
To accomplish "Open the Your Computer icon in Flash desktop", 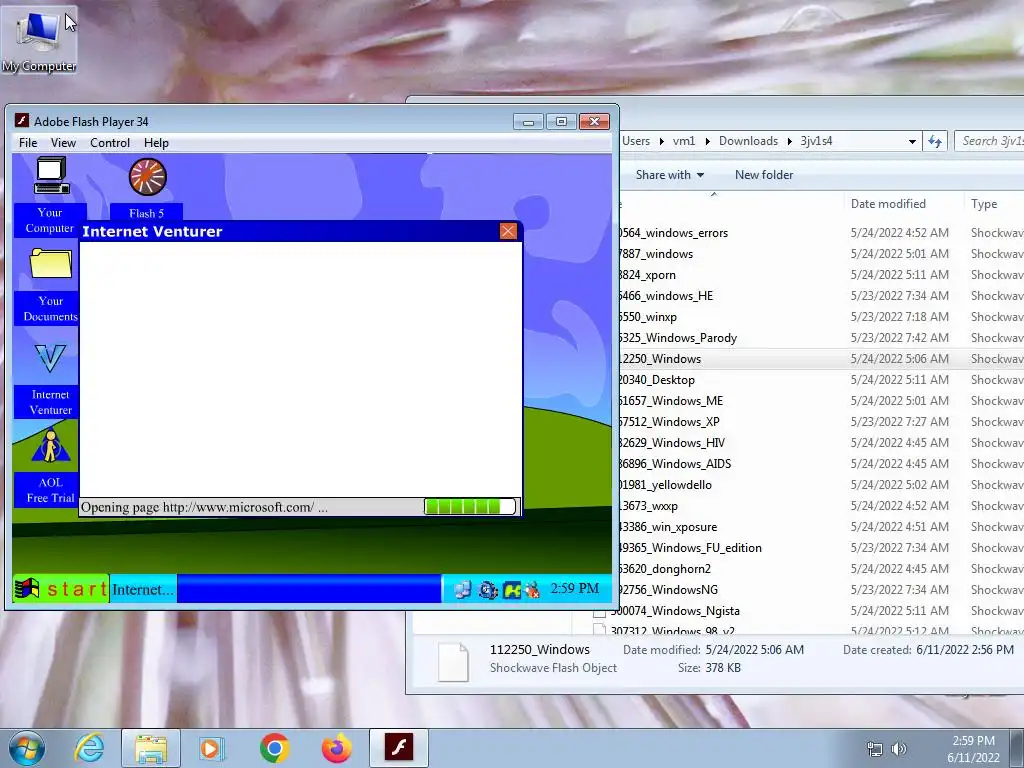I will pos(52,177).
